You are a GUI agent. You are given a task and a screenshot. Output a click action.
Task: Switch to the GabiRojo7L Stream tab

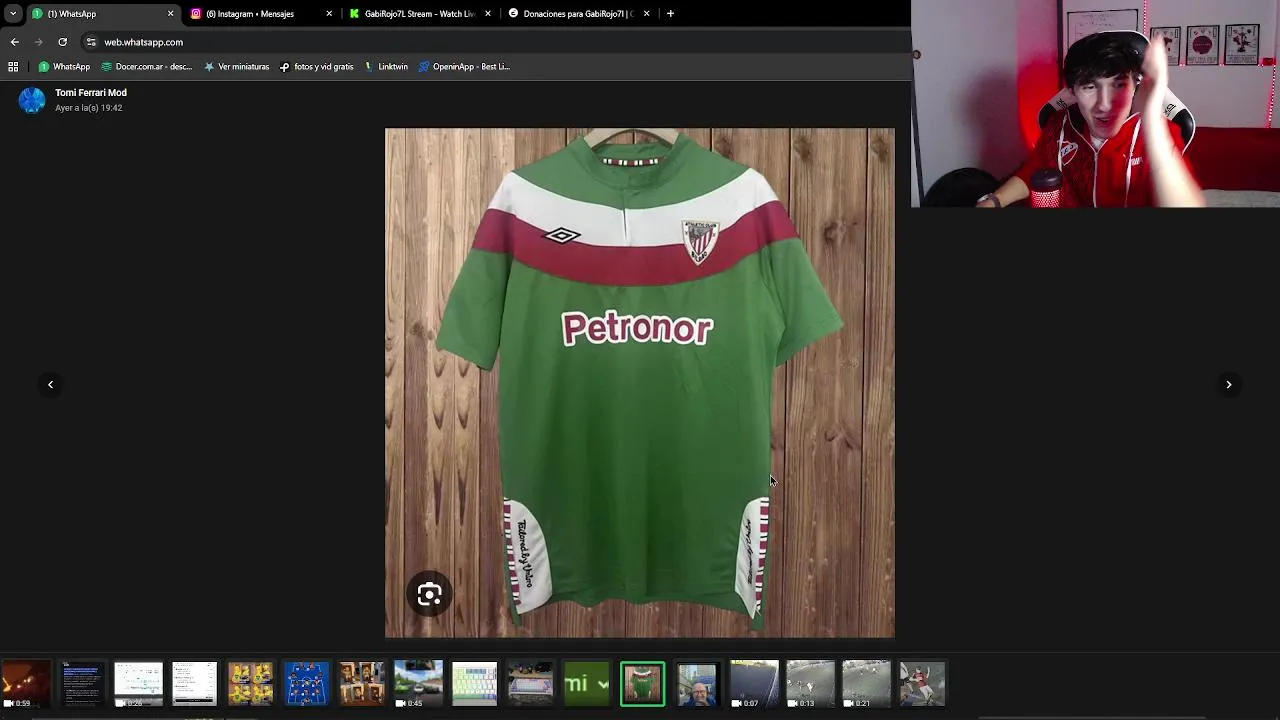point(420,14)
